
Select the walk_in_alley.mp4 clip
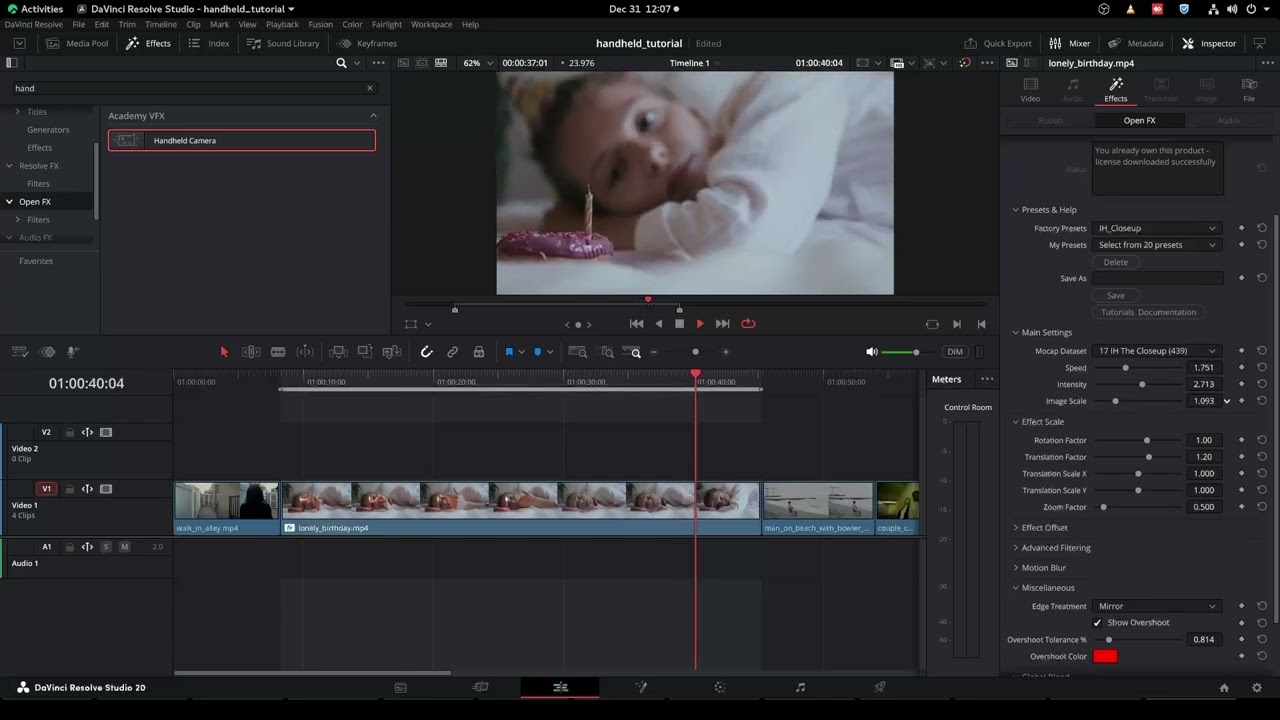(x=227, y=508)
